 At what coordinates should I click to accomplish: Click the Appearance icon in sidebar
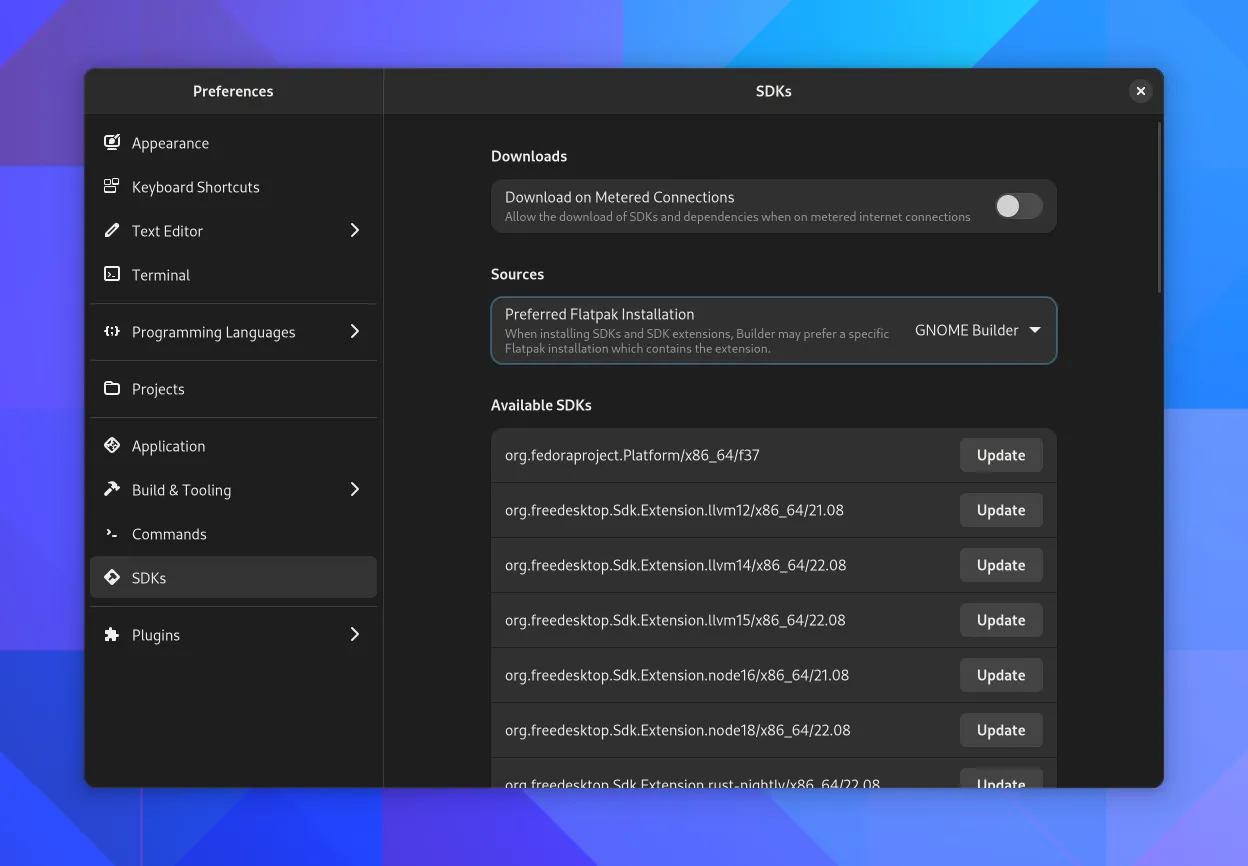click(112, 143)
